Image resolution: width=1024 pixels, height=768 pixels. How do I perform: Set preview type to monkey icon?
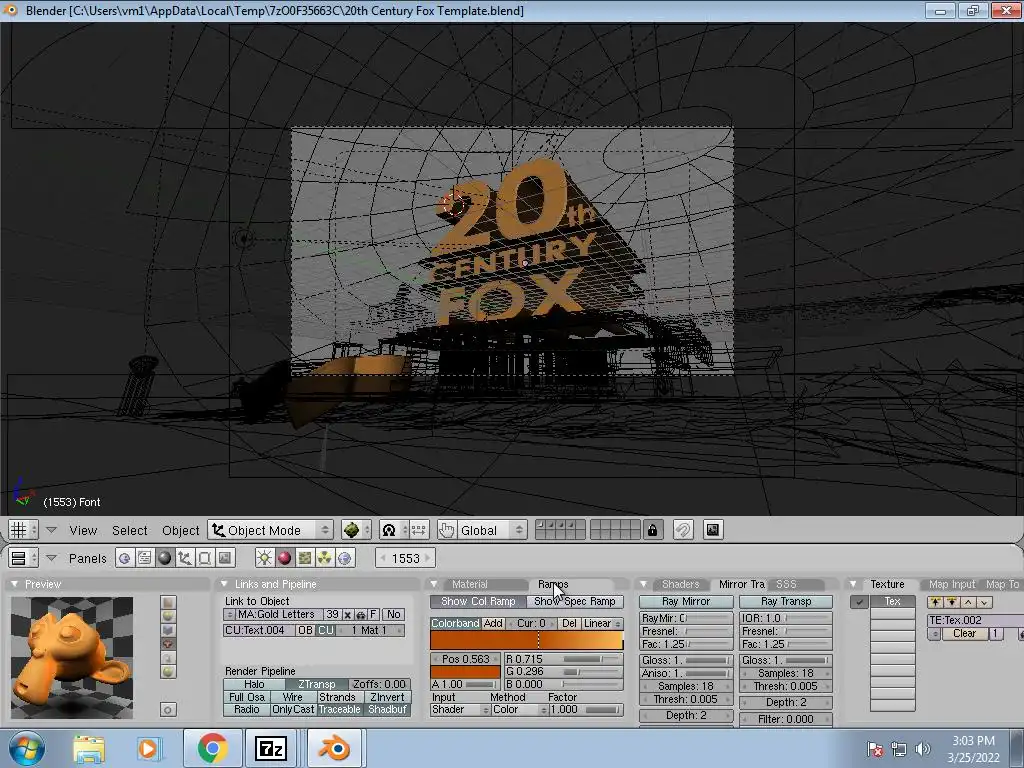tap(168, 644)
